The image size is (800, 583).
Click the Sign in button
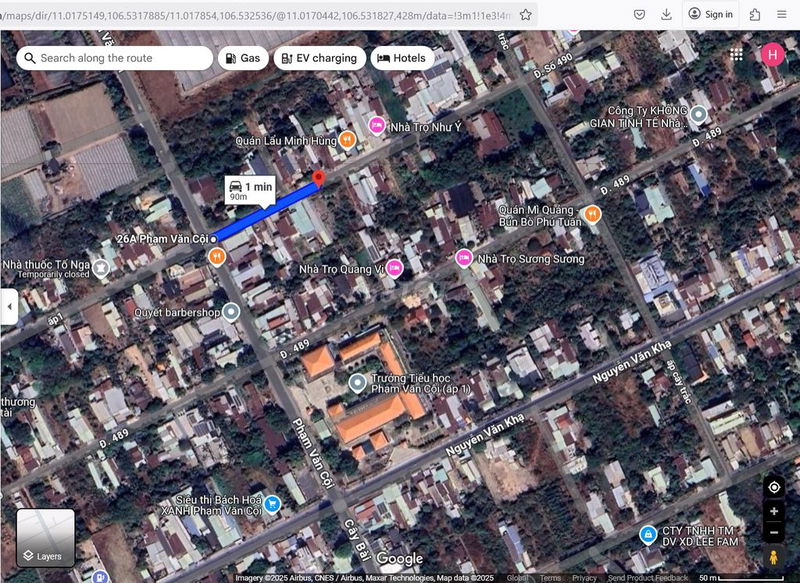710,14
